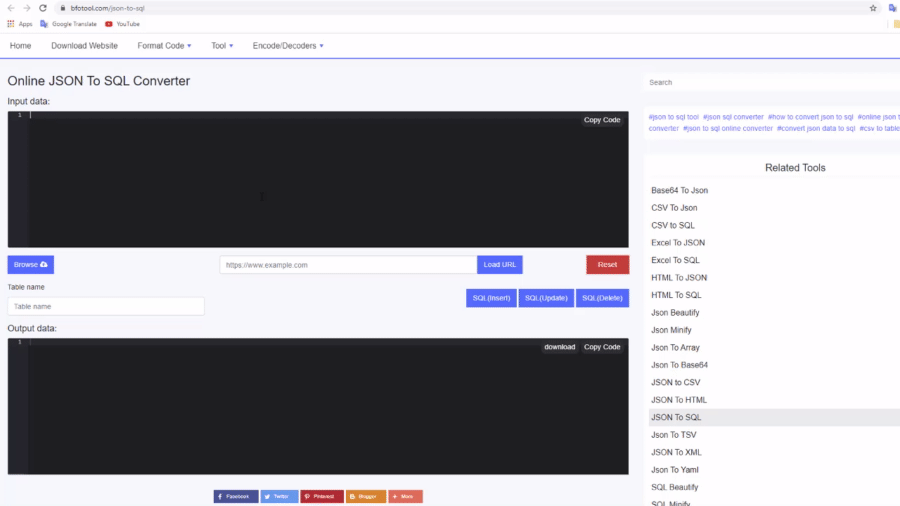Expand the Tool dropdown menu
This screenshot has height=506, width=900.
[222, 46]
